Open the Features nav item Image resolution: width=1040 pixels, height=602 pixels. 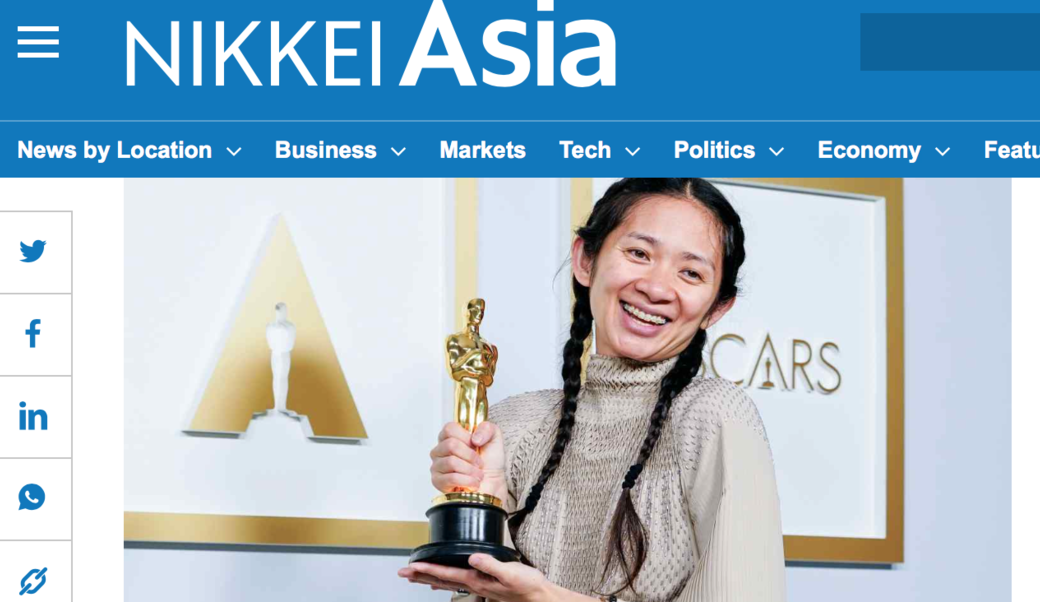[x=1011, y=150]
